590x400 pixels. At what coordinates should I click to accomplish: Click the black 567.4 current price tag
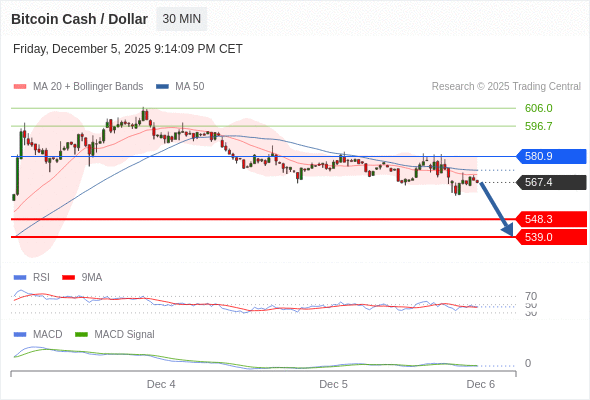pos(551,183)
